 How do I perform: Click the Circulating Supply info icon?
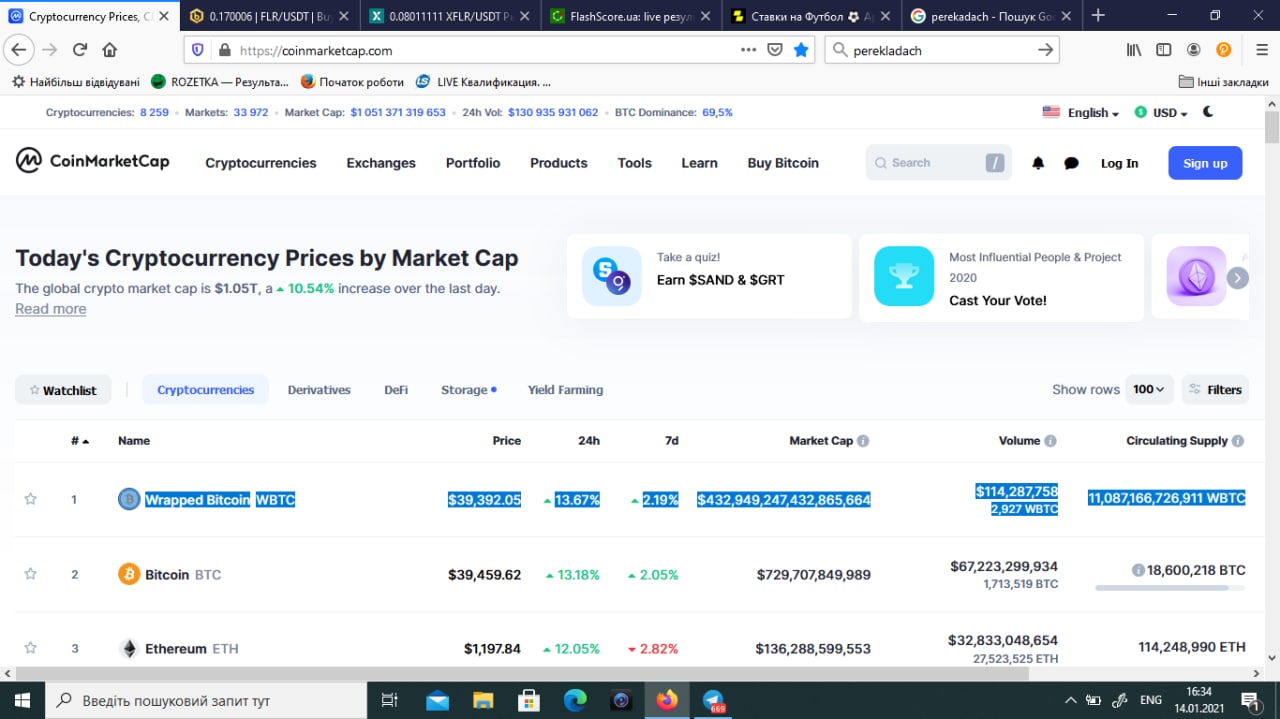1238,441
